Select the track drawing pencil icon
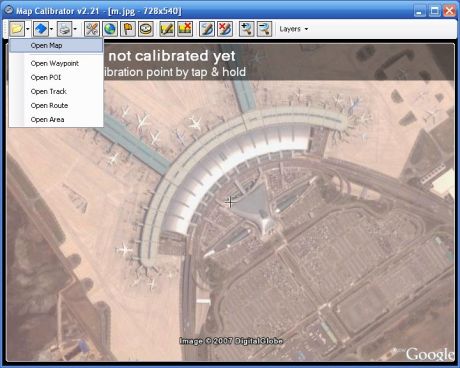This screenshot has height=368, width=460. [206, 29]
